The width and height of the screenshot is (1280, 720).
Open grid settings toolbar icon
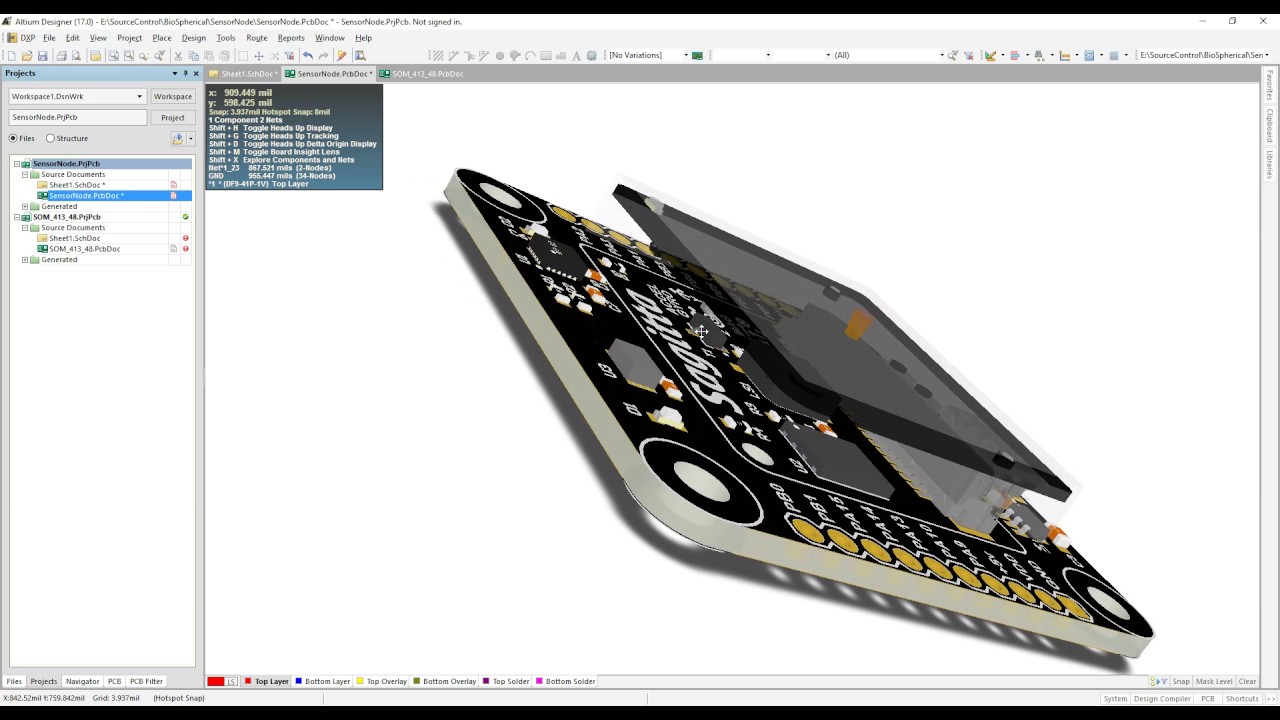tap(1114, 55)
